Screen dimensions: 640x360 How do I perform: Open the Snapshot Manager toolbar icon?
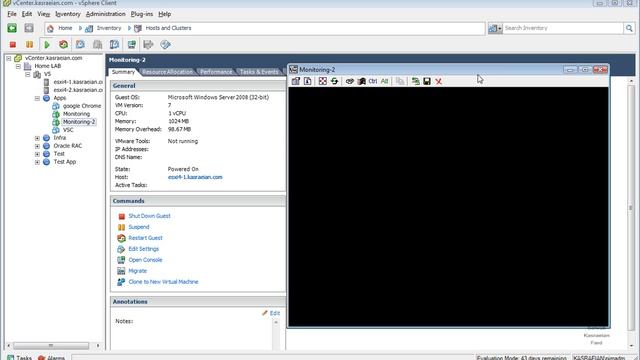114,44
